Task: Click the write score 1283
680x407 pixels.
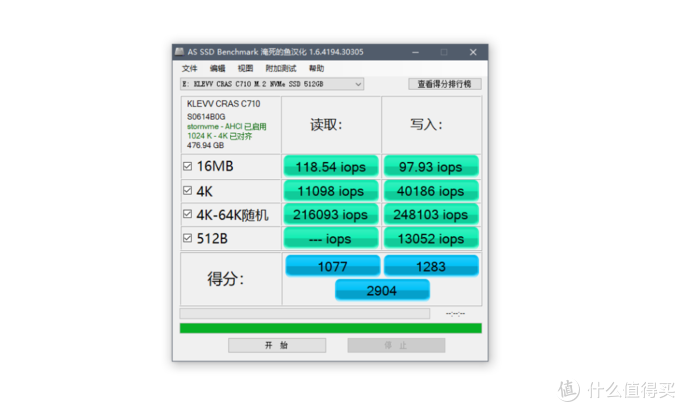Action: (x=431, y=266)
